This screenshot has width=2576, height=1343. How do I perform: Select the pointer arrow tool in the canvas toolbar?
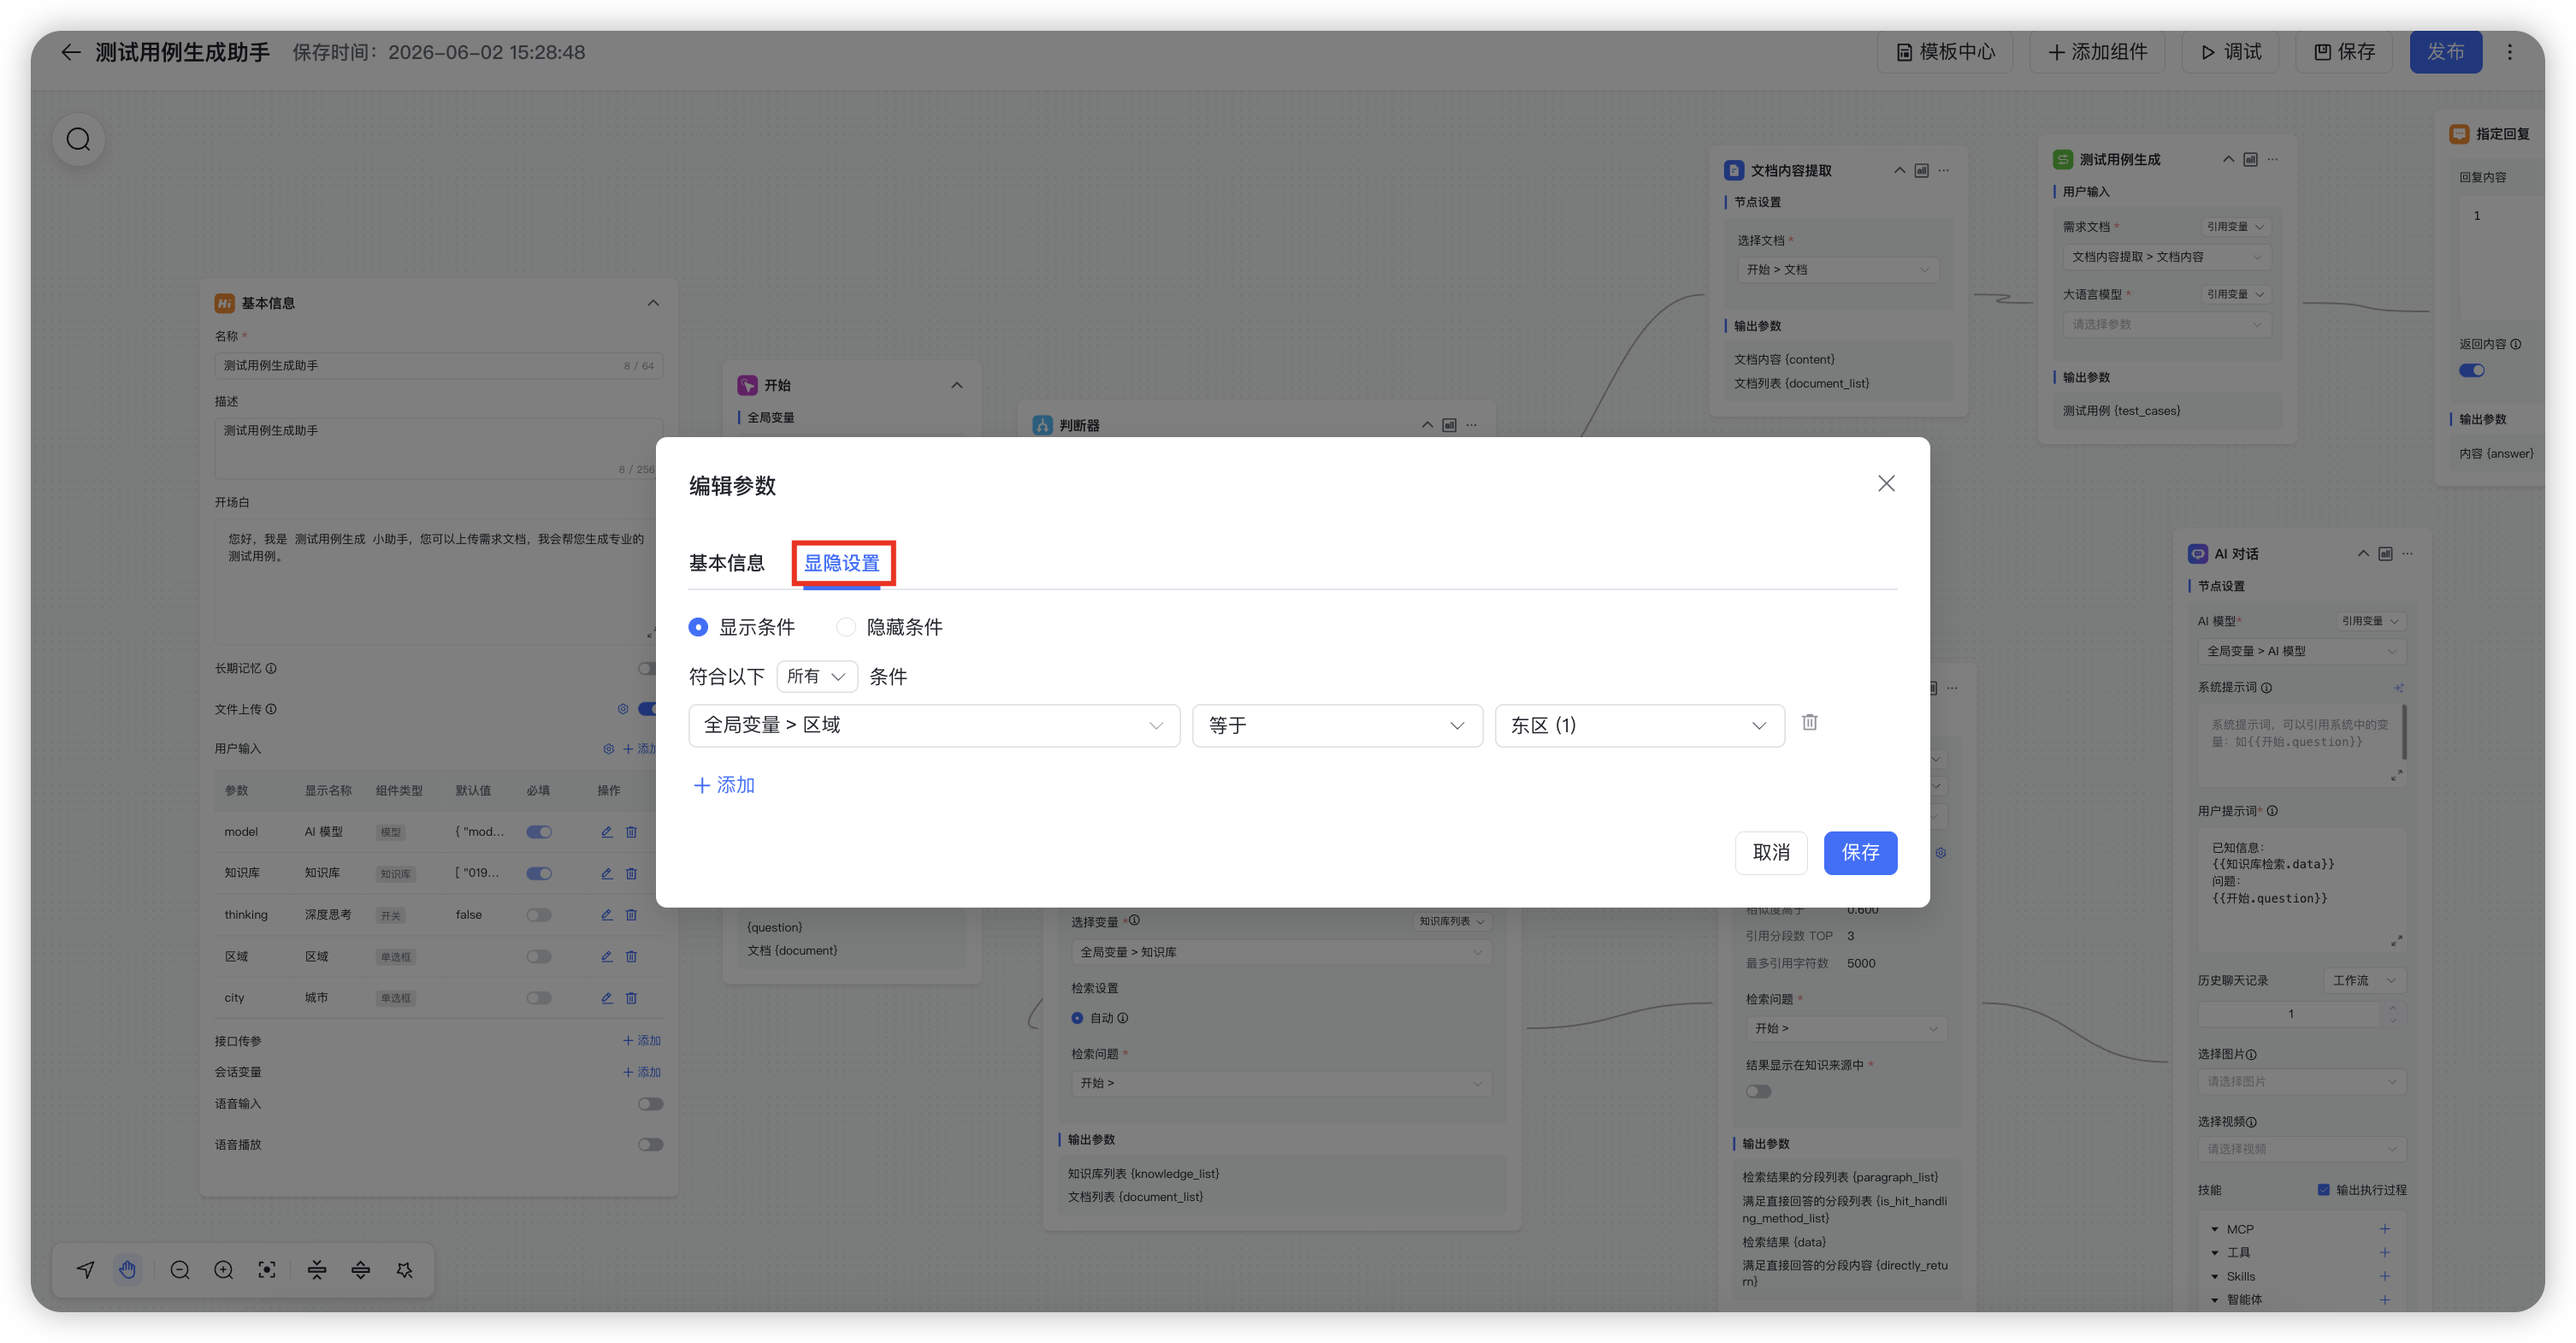[86, 1270]
